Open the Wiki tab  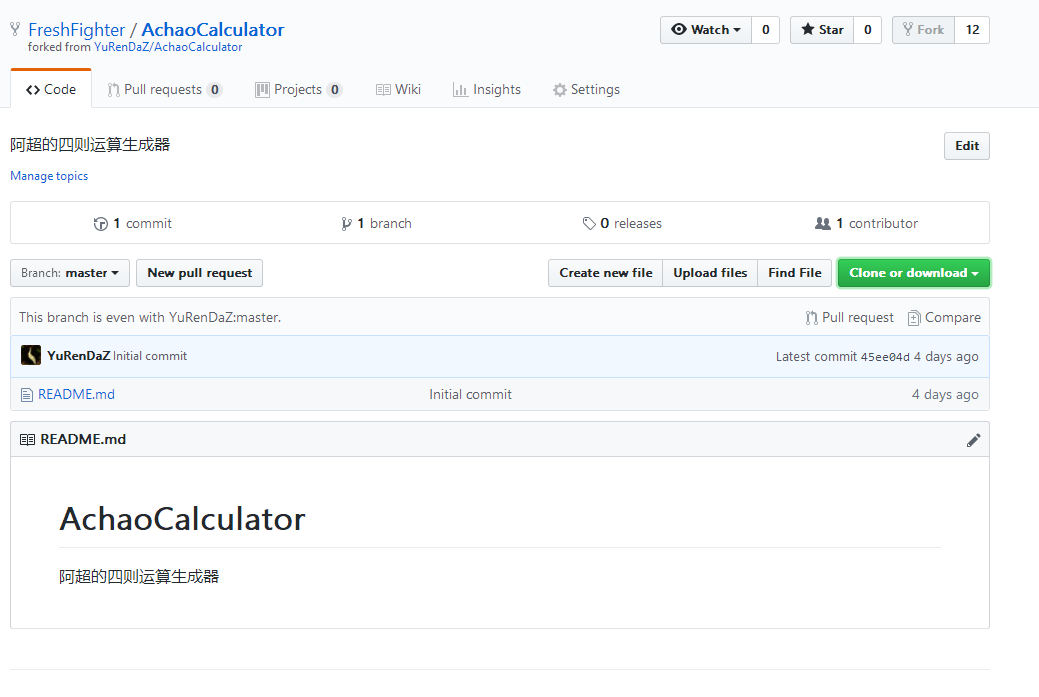click(x=398, y=89)
